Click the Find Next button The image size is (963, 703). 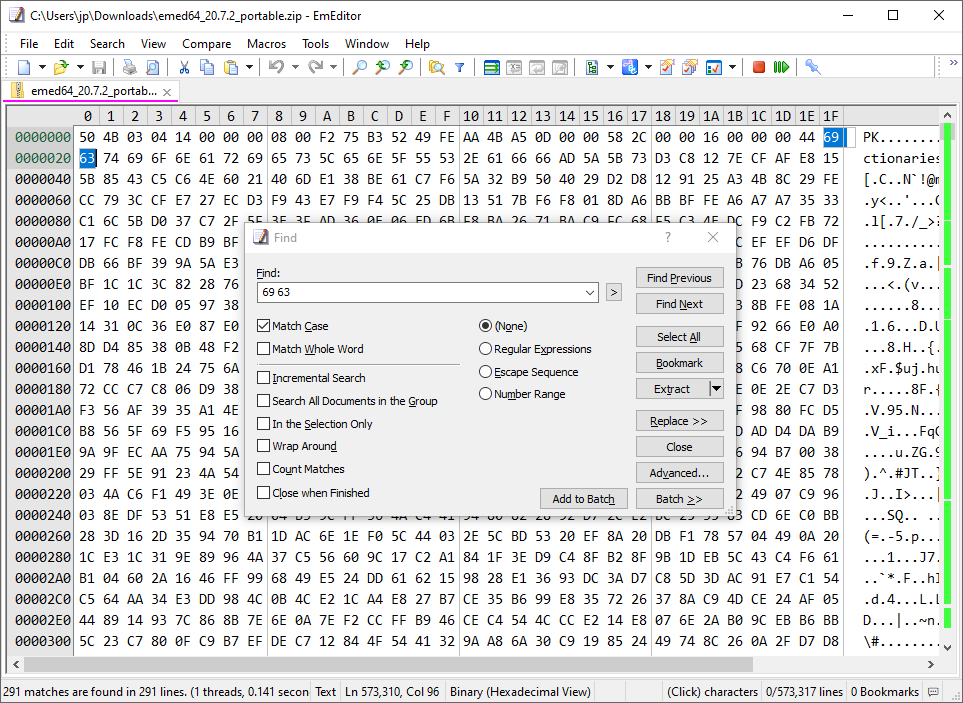679,304
